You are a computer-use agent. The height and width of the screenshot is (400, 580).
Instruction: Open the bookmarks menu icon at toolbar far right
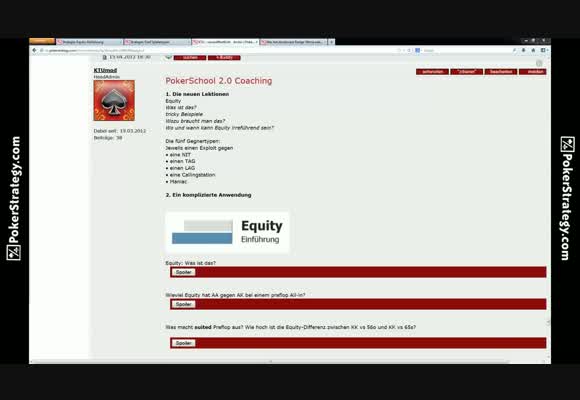coord(543,50)
